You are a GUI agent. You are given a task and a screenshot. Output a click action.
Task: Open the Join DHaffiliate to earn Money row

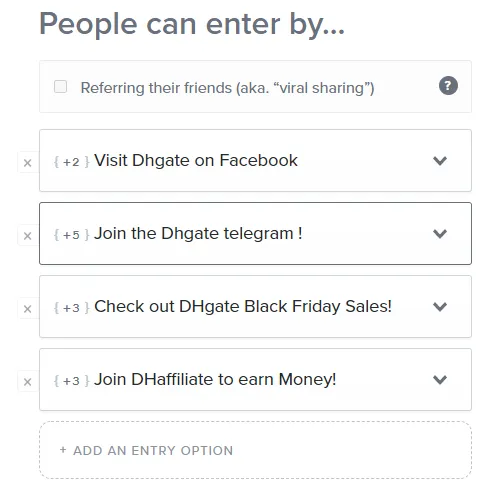click(255, 379)
